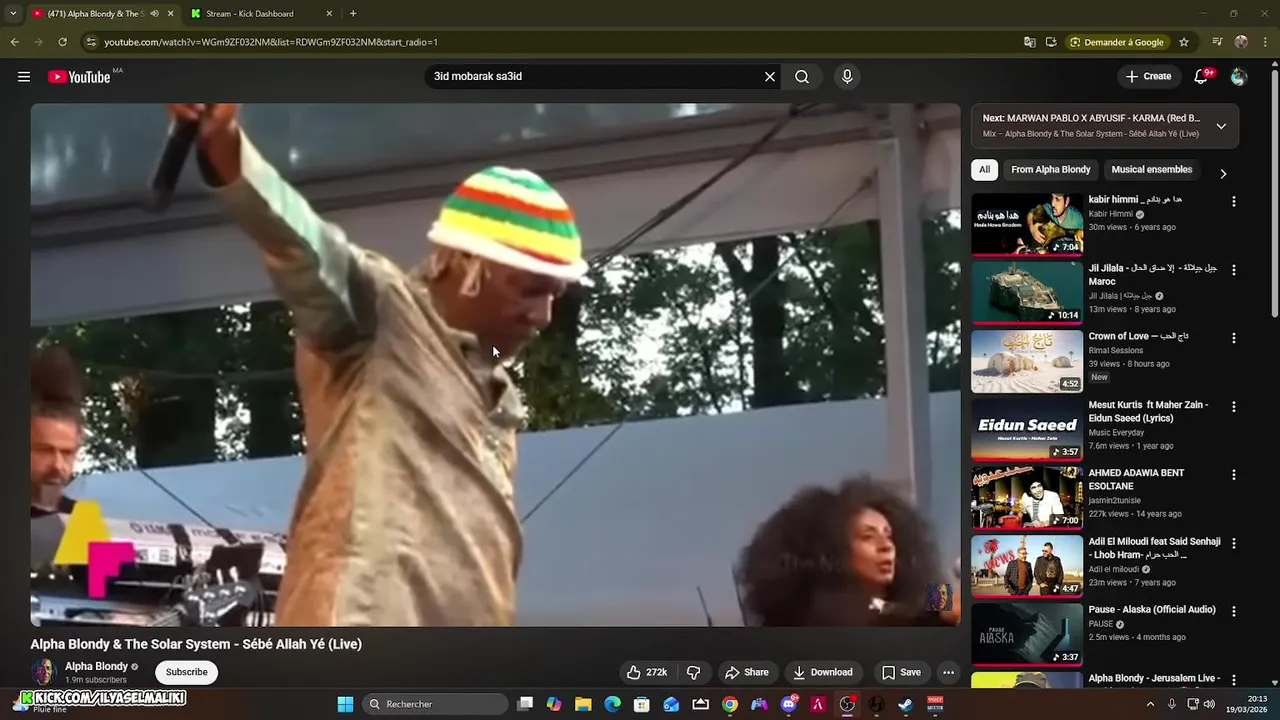Share the video
1280x720 pixels.
pyautogui.click(x=747, y=672)
